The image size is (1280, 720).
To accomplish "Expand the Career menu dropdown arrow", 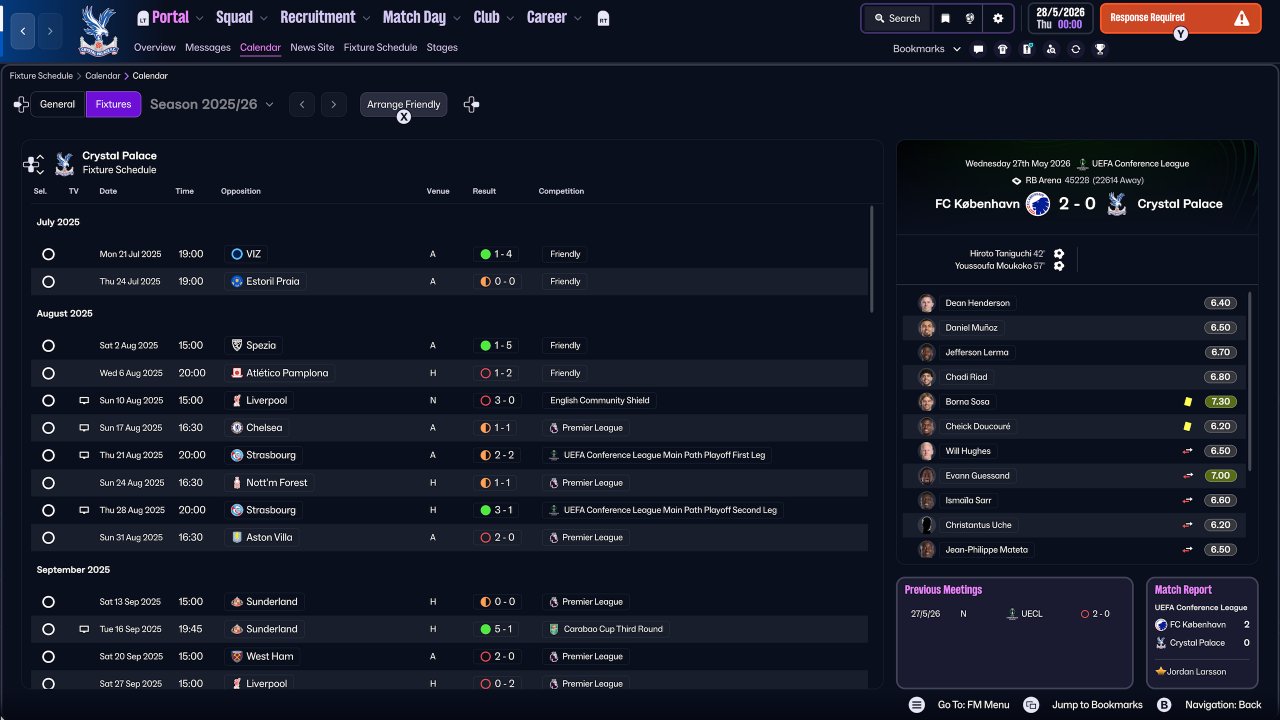I will [577, 18].
